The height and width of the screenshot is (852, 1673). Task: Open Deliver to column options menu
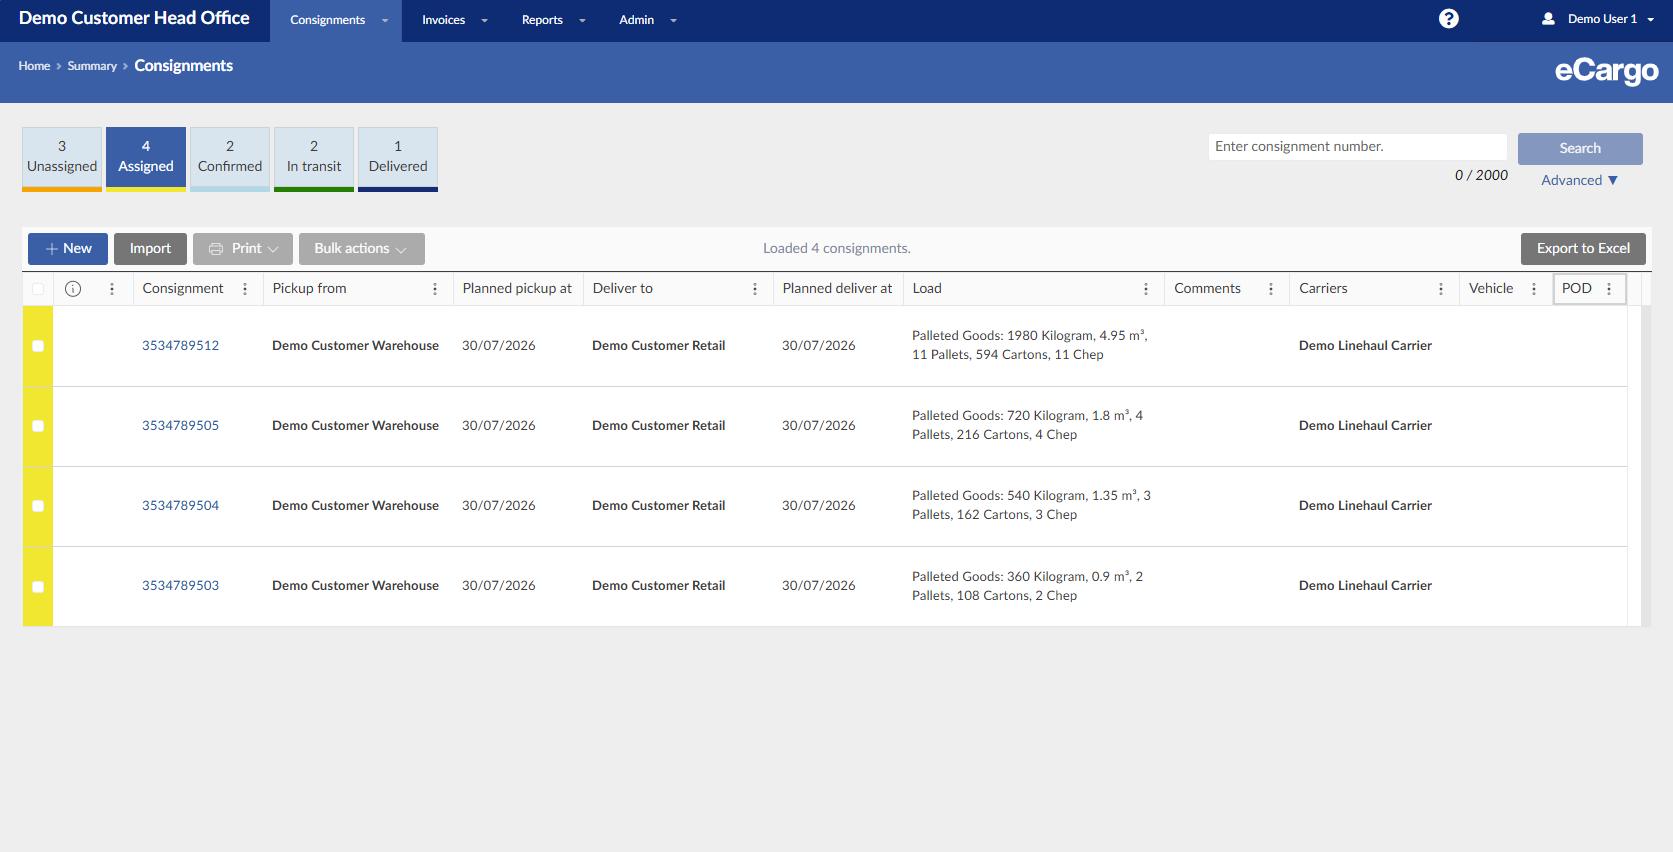point(755,289)
